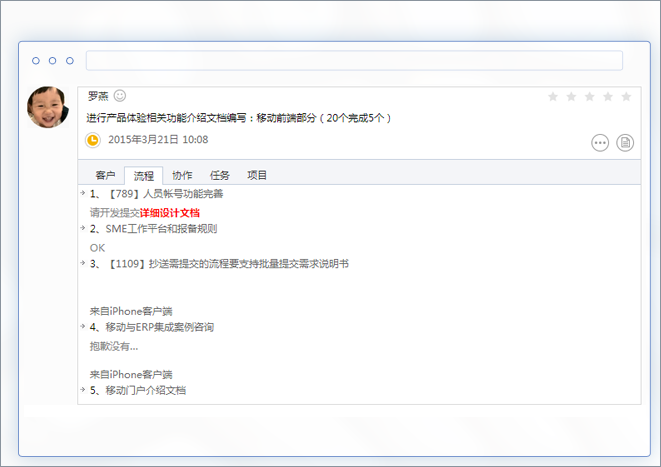Open the 罗燕 user name
Screen dimensions: 661x467
98,97
